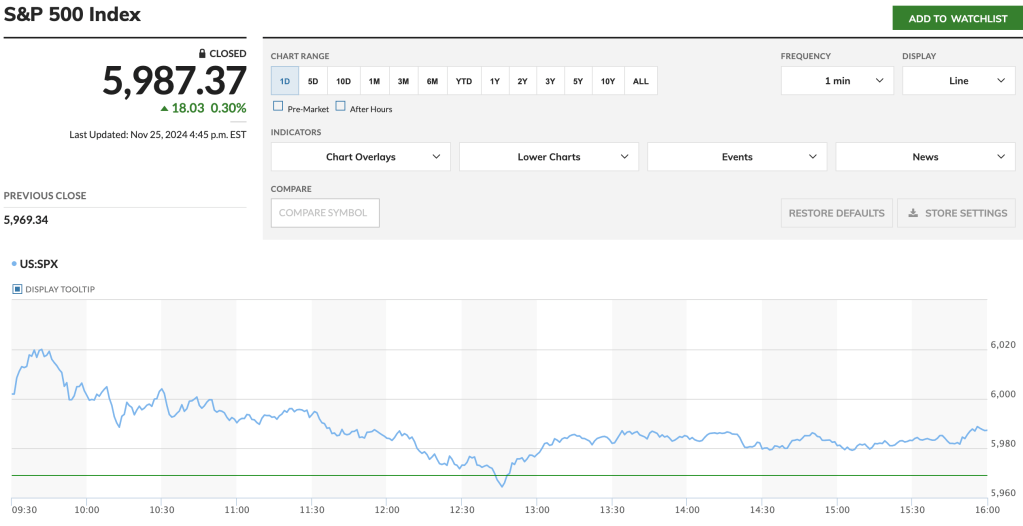Open the Display Line dropdown

tap(958, 81)
